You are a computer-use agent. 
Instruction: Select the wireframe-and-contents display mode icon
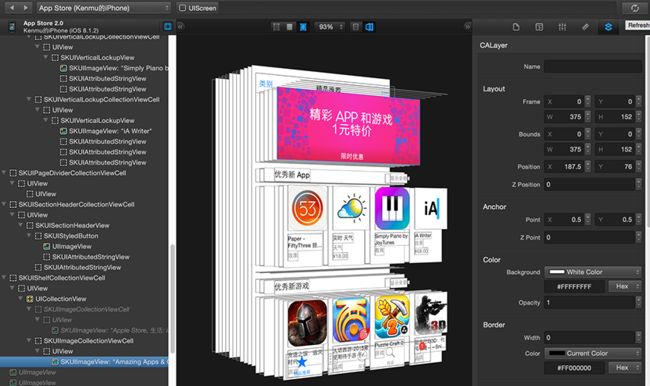303,27
